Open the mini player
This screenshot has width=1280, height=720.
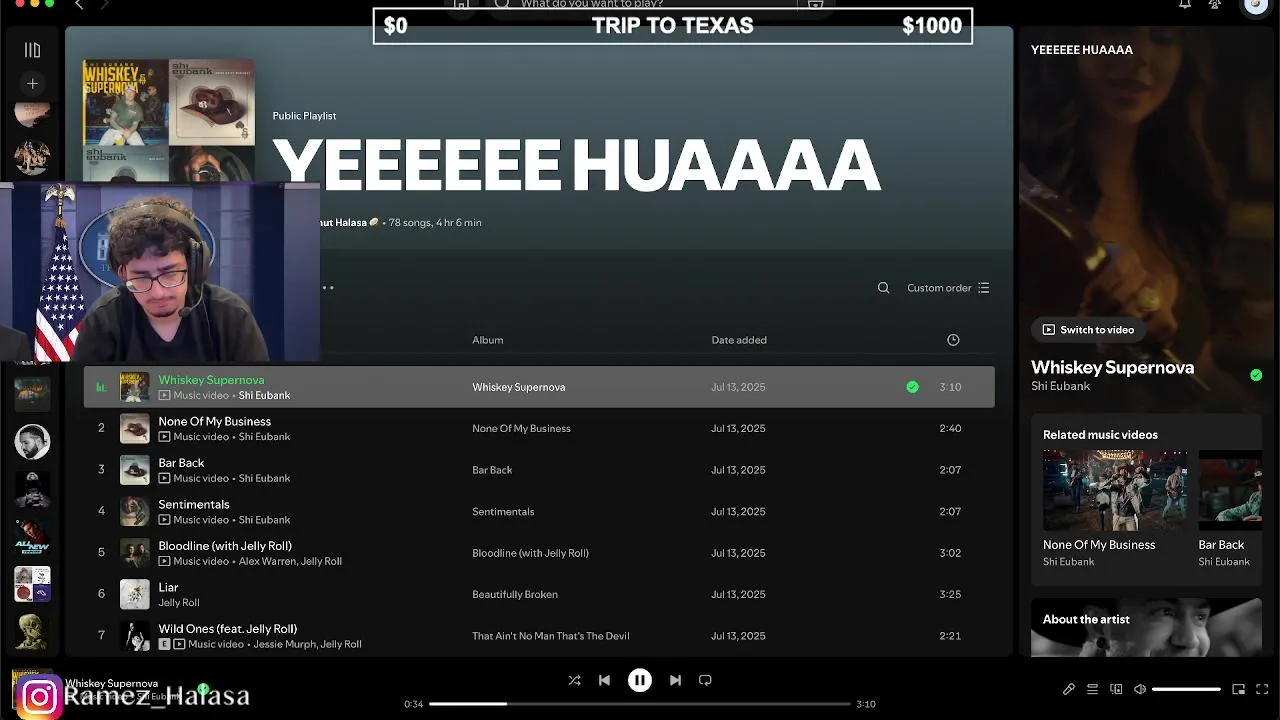tap(1238, 689)
